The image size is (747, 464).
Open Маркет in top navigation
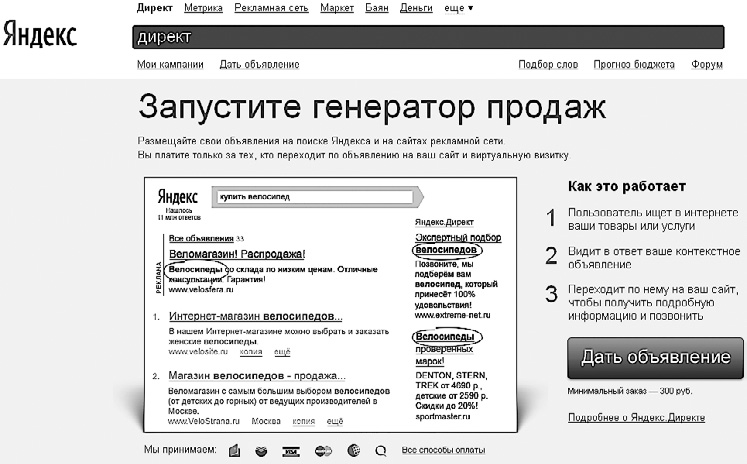coord(337,8)
